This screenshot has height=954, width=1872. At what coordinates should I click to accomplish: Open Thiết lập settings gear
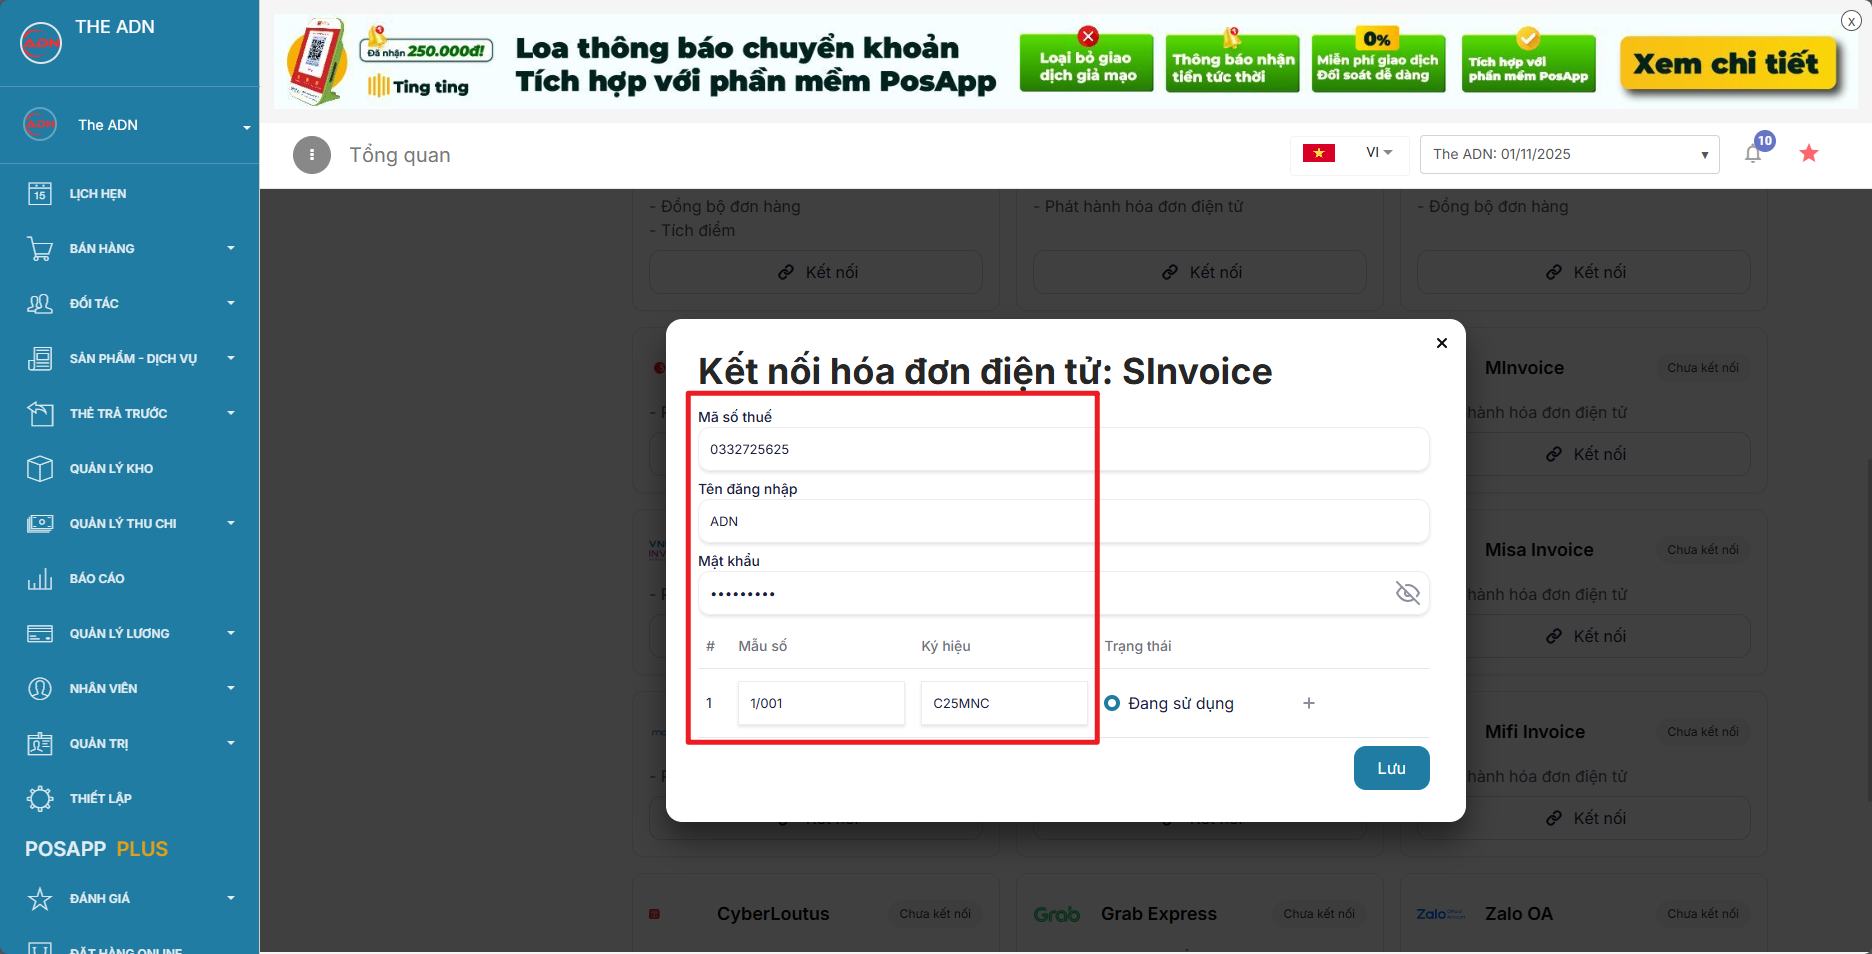tap(40, 798)
